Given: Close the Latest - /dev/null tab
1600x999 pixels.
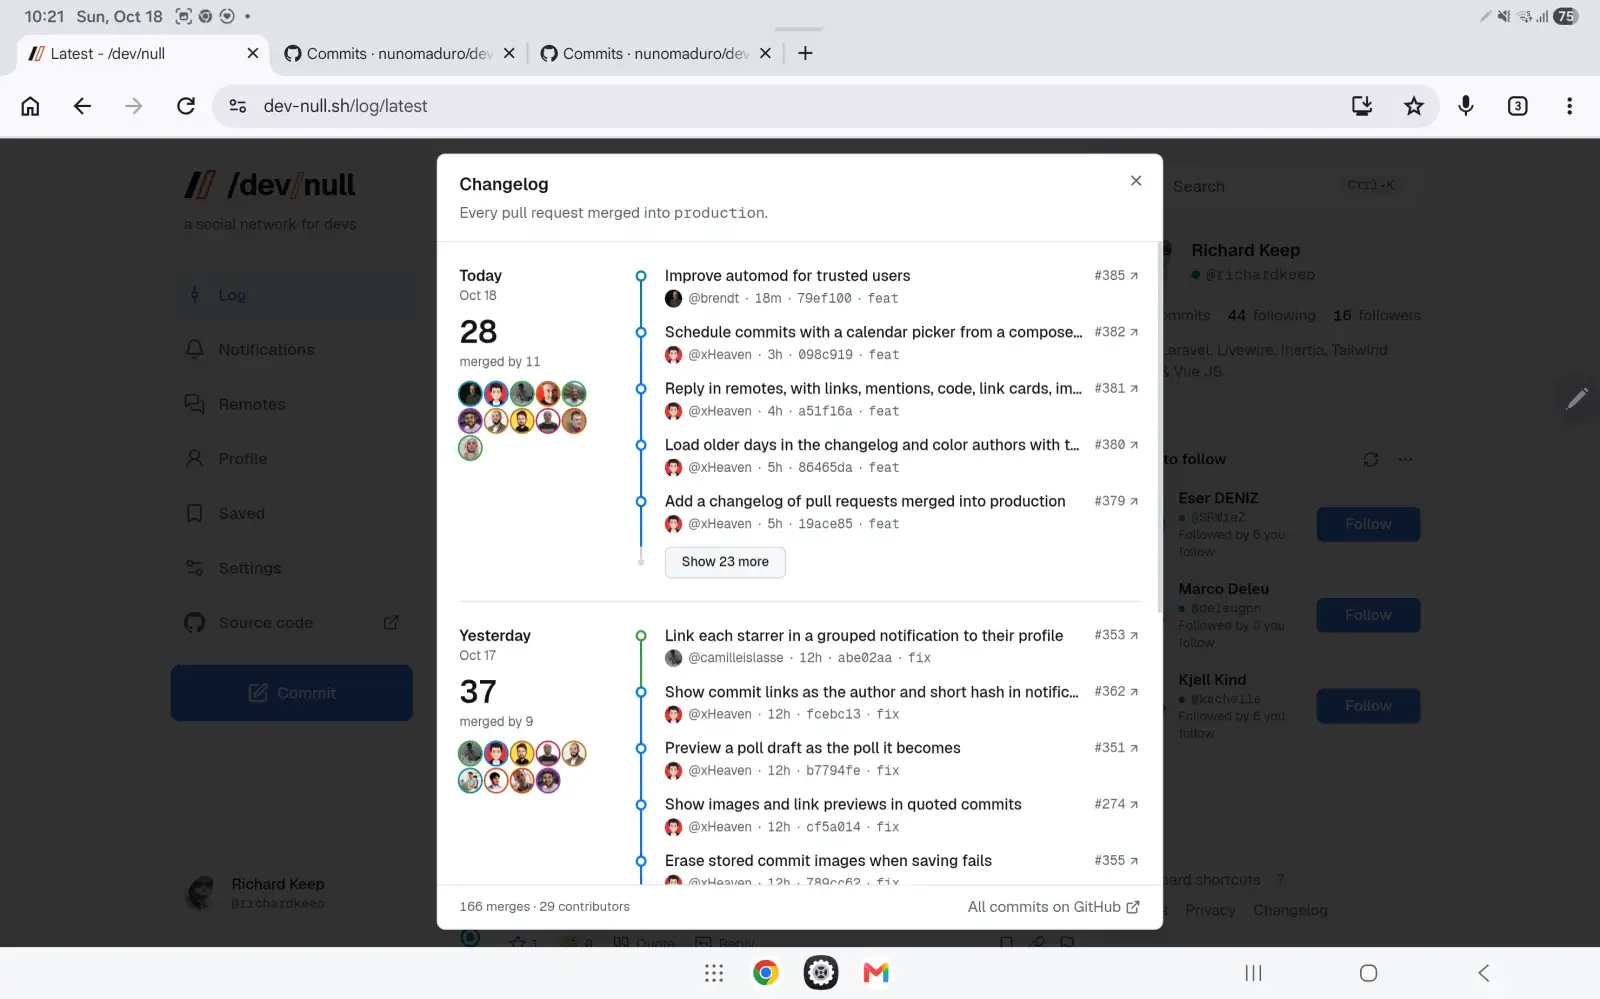Looking at the screenshot, I should pyautogui.click(x=253, y=54).
